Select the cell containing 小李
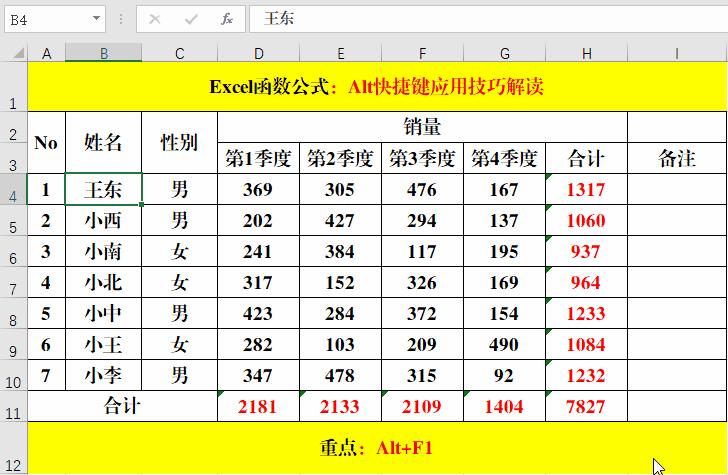This screenshot has width=728, height=475. coord(104,375)
